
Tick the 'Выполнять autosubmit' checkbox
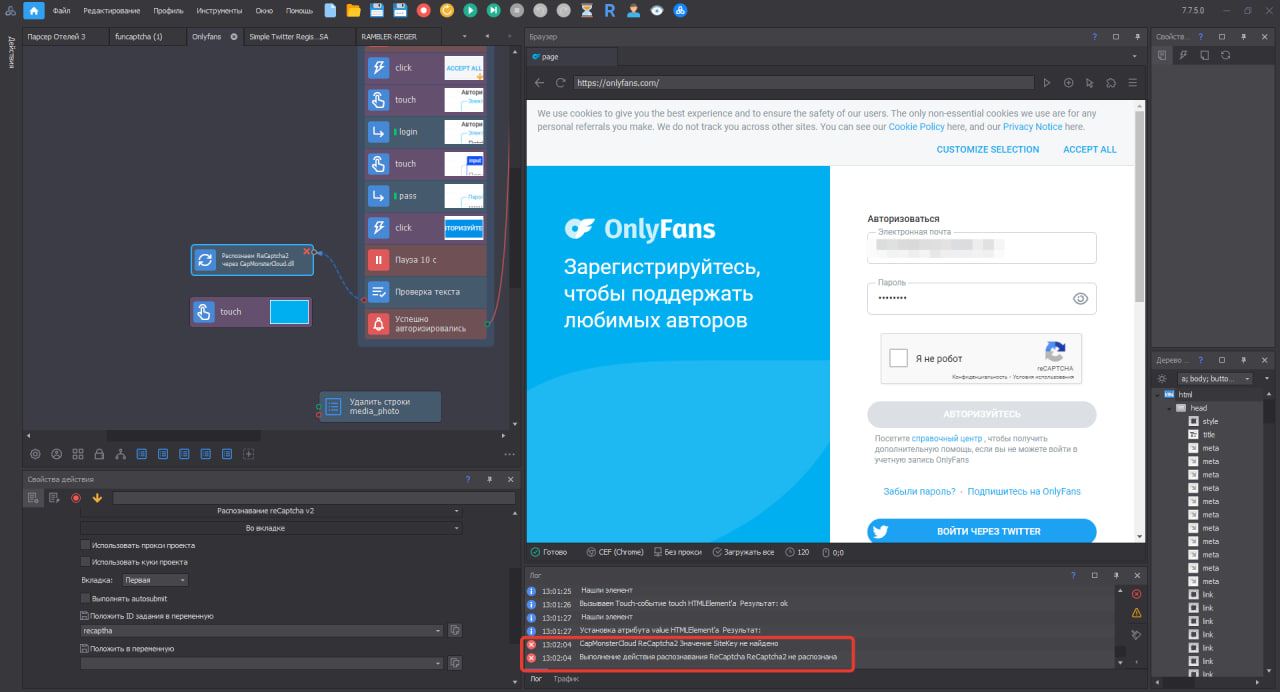(x=85, y=598)
